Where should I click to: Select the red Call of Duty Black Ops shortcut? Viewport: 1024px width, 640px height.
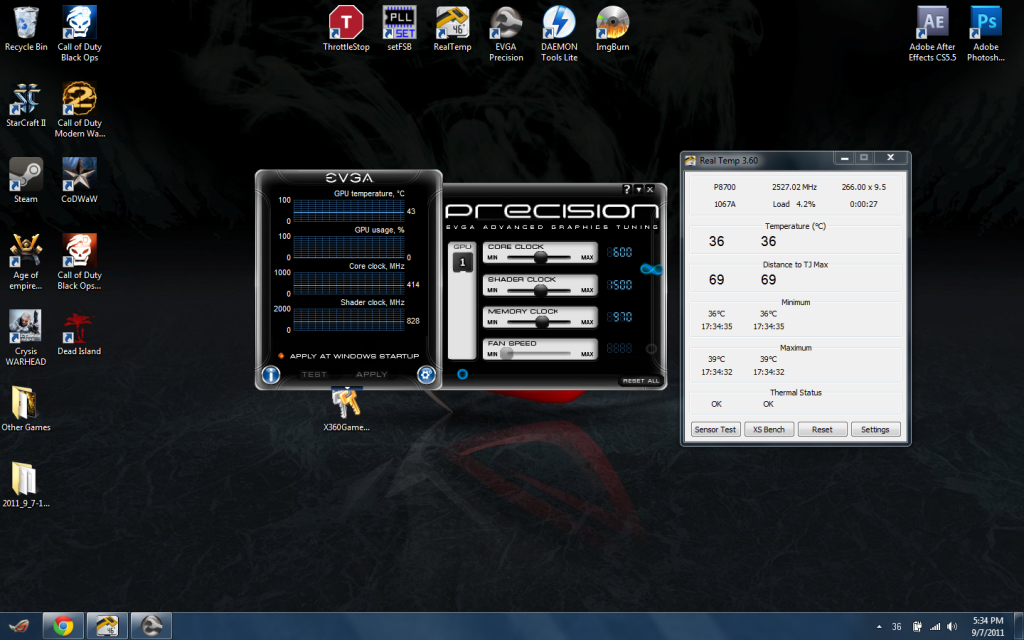[x=80, y=262]
